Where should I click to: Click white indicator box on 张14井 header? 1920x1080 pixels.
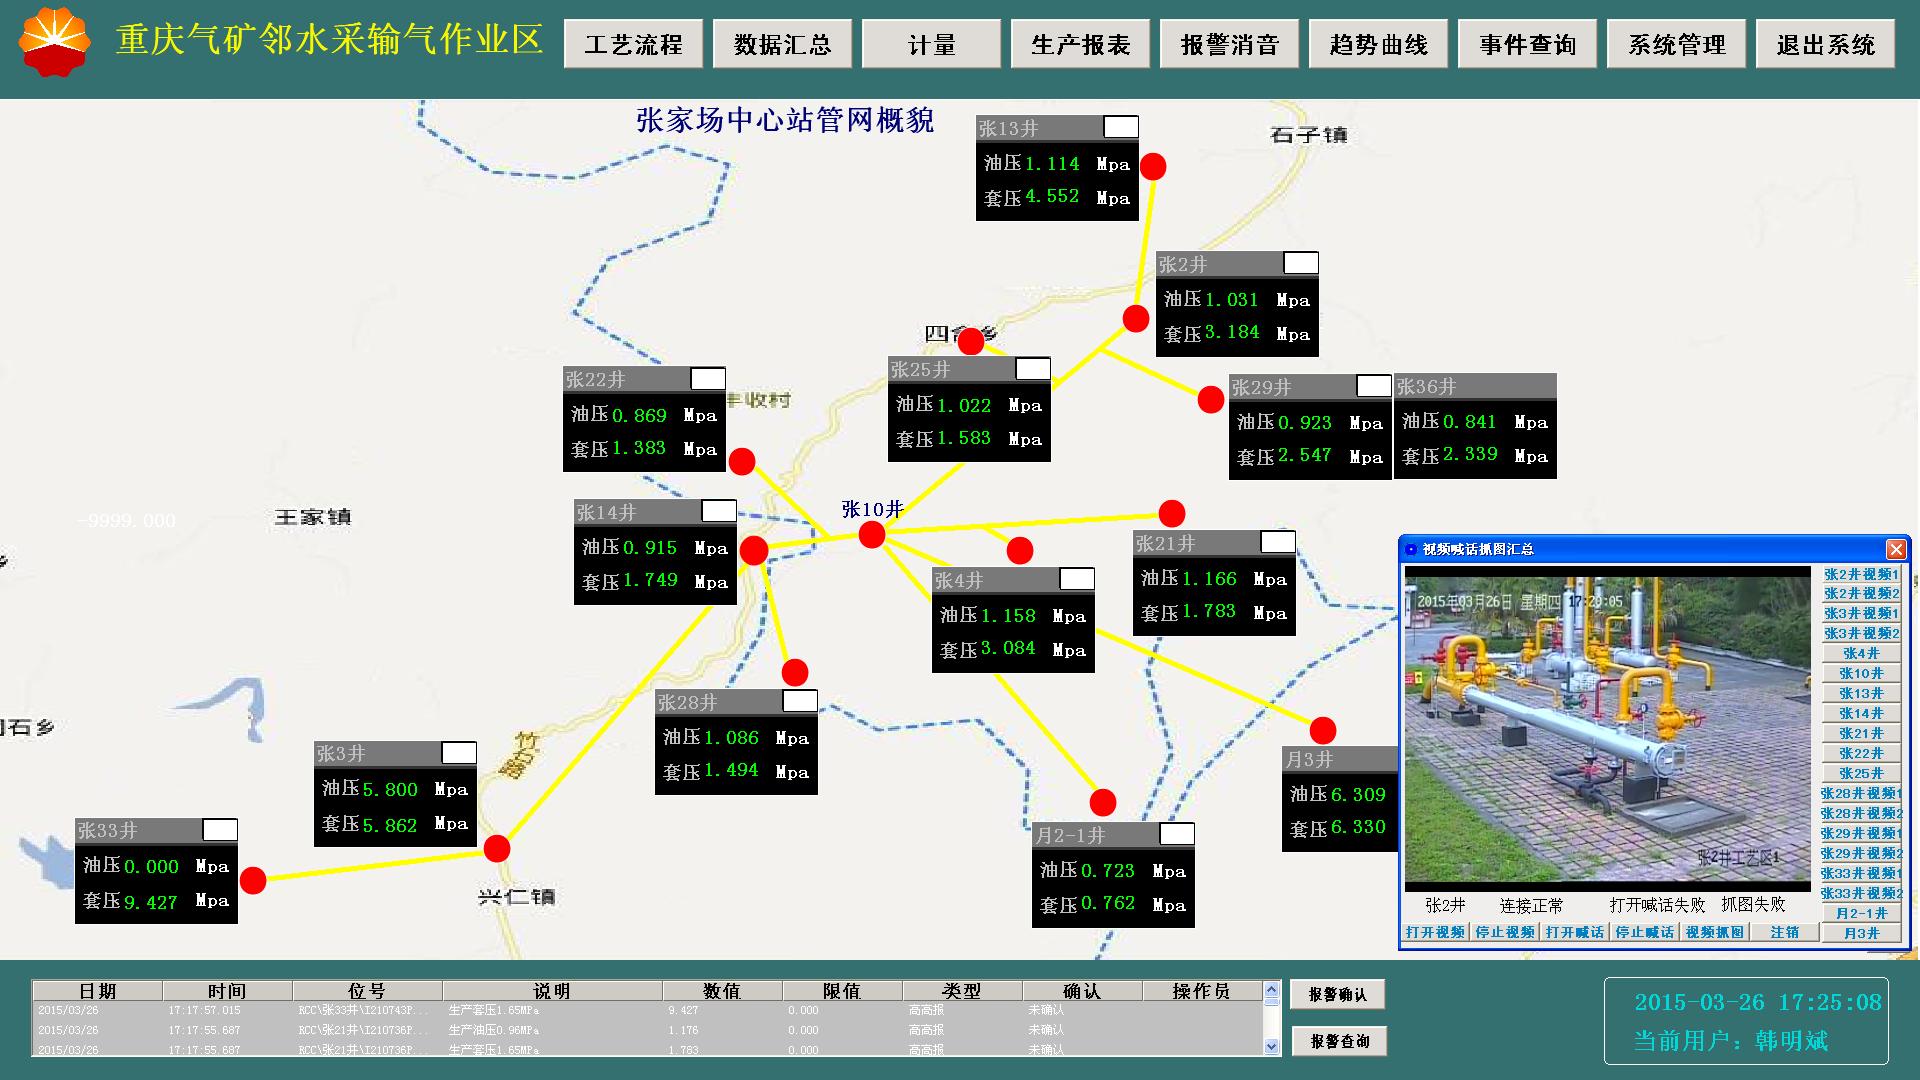click(719, 511)
